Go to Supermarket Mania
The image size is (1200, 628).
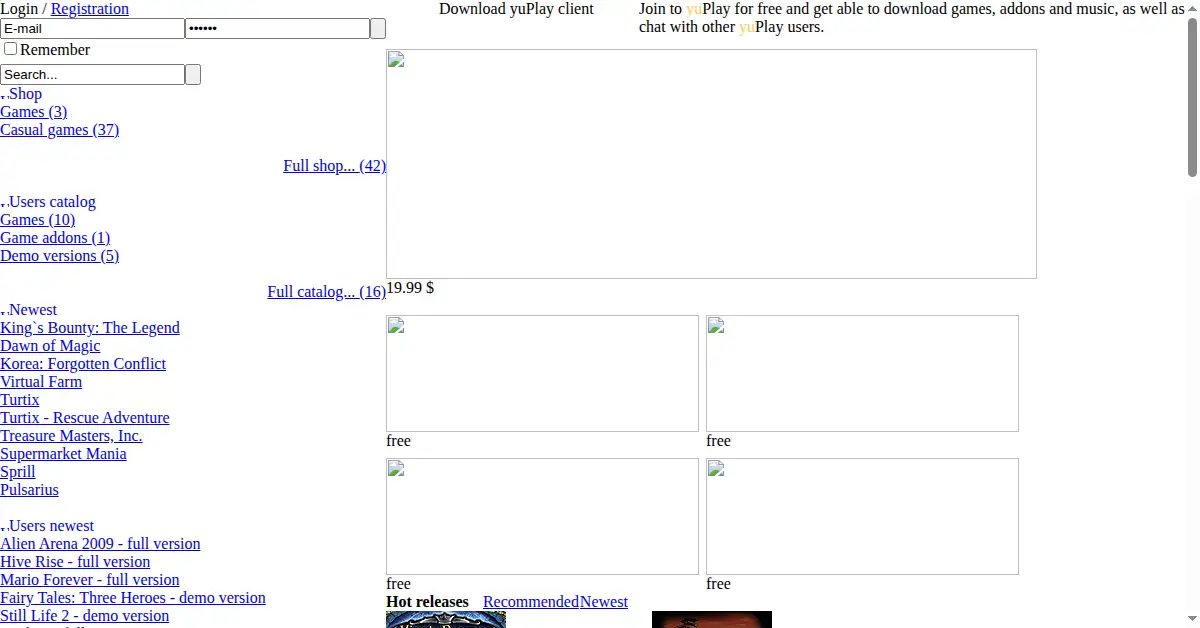(x=63, y=454)
